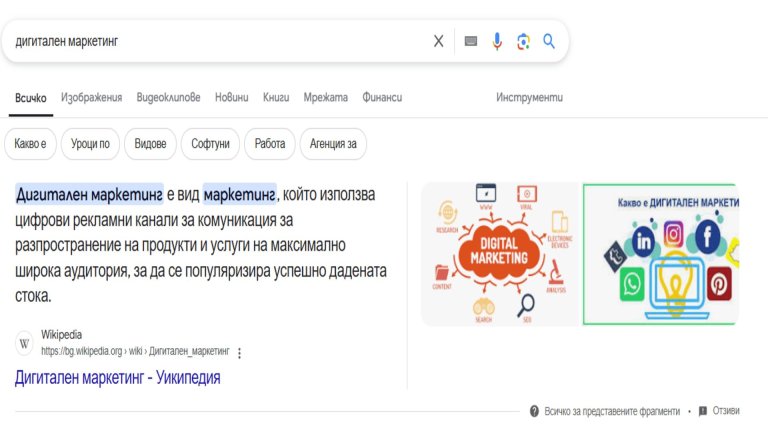Apply the 'Какво е' filter chip

pos(30,144)
